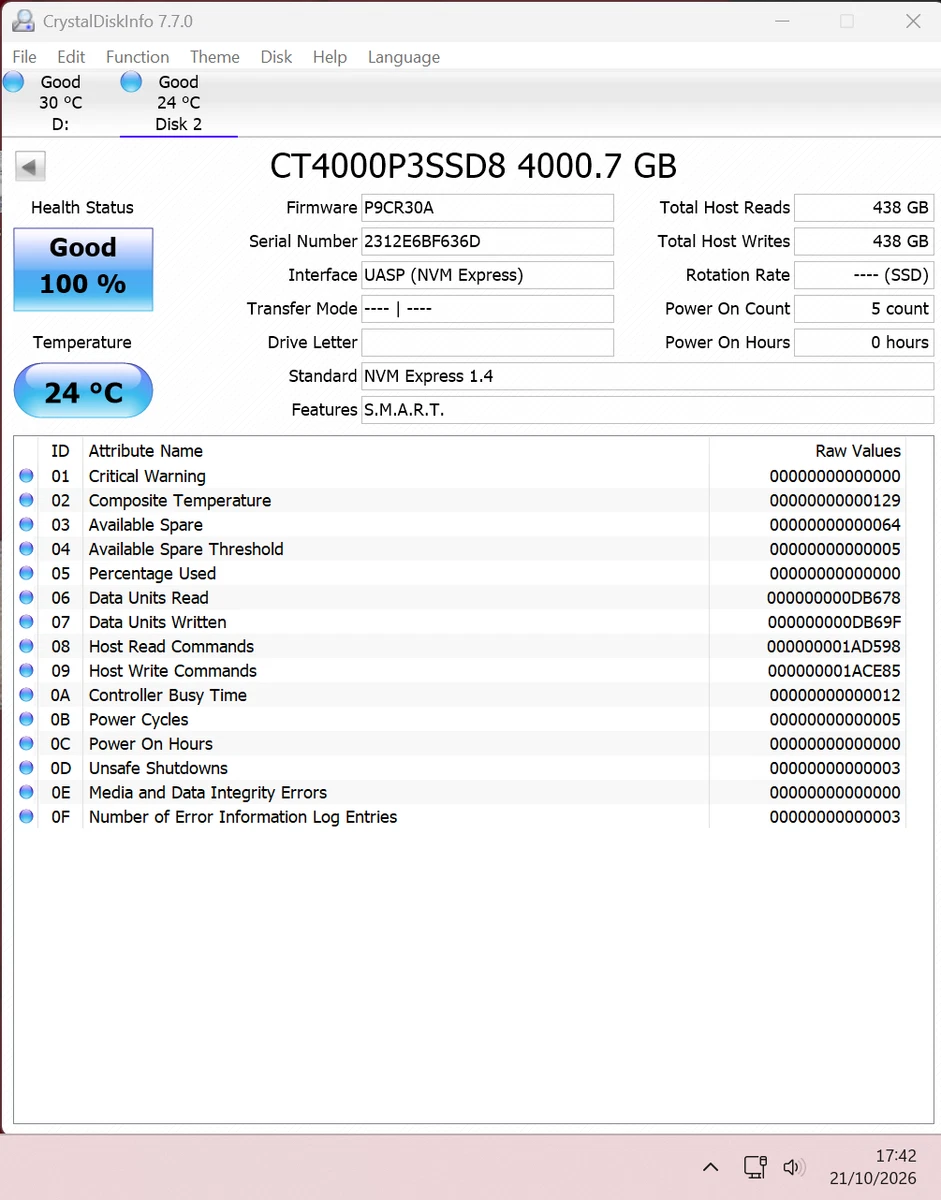Show hidden icons in the system tray

pyautogui.click(x=710, y=1167)
